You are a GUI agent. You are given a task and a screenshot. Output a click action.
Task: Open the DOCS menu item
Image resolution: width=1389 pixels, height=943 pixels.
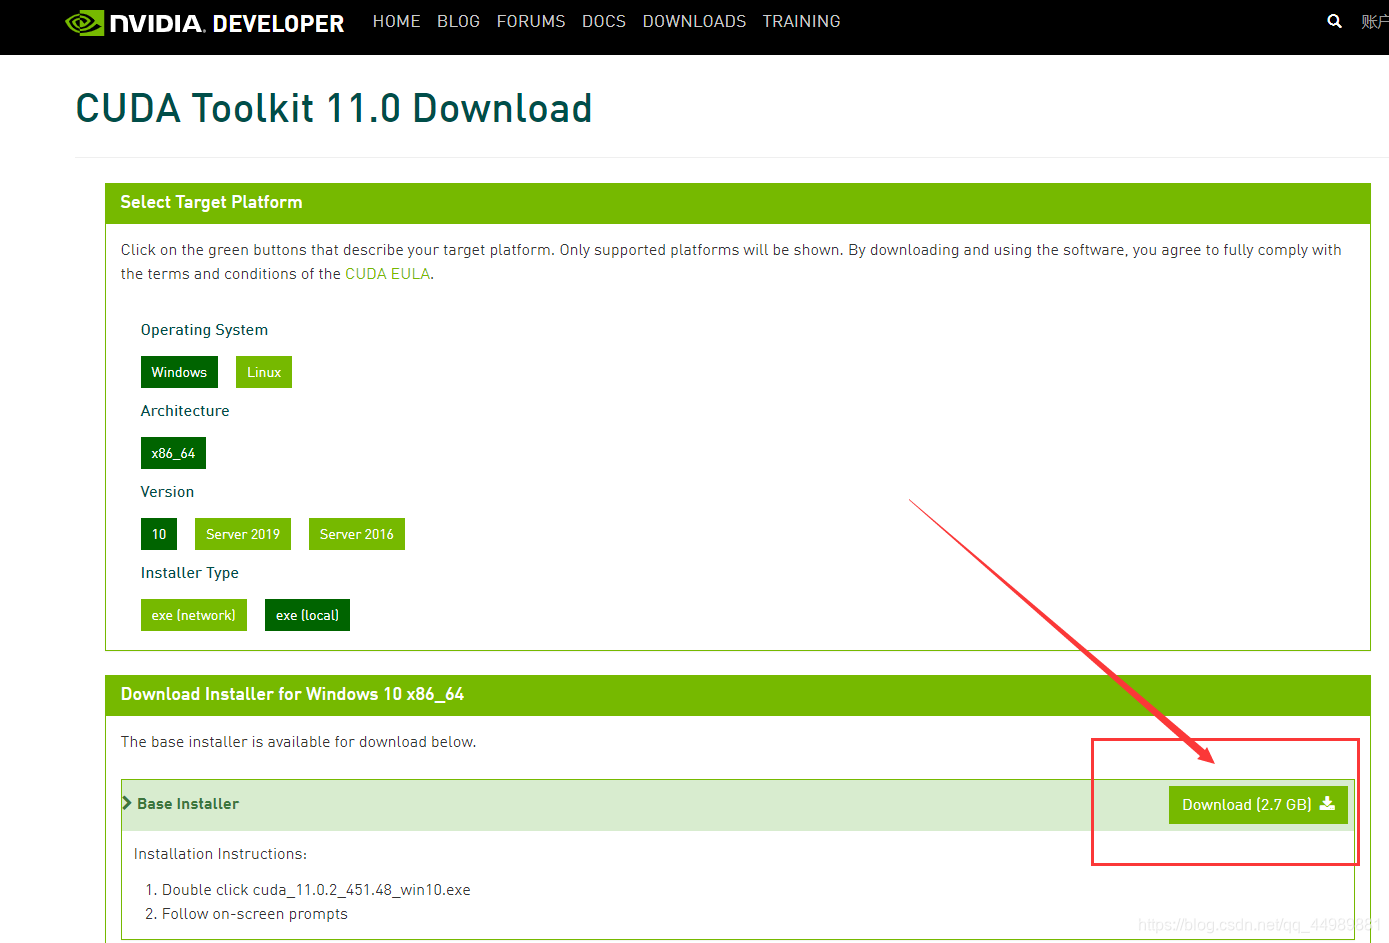604,21
